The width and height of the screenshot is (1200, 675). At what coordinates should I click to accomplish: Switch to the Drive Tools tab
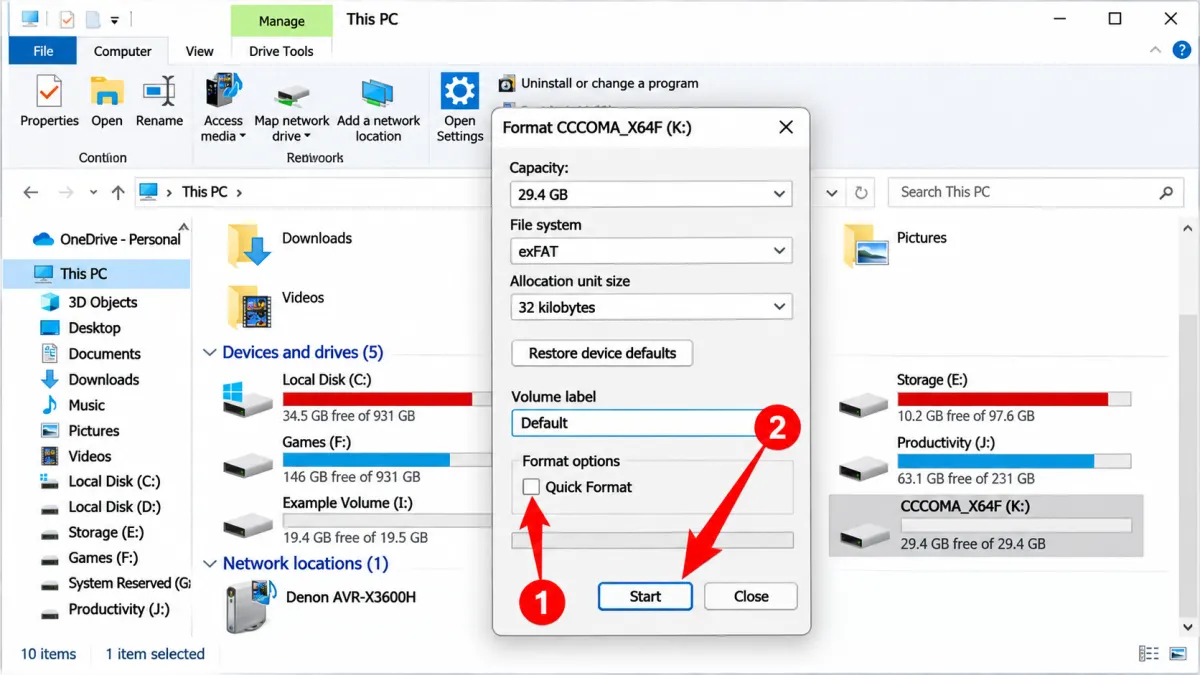[281, 51]
